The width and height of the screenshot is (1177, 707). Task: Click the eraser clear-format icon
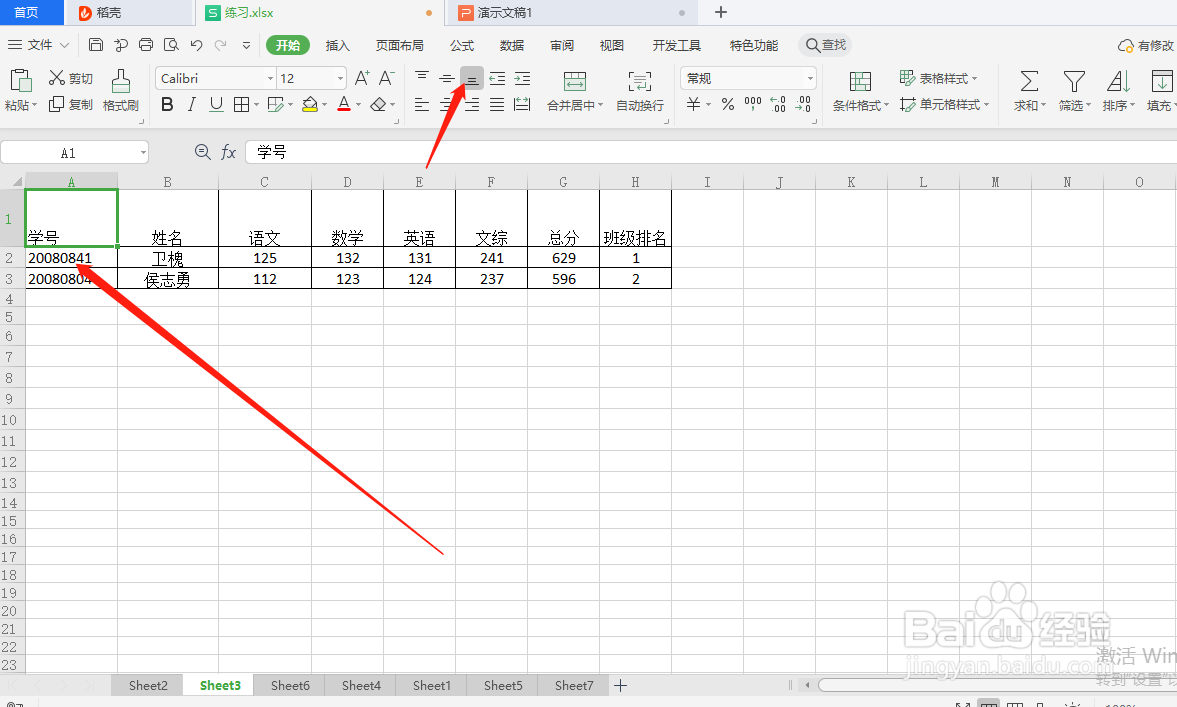378,104
